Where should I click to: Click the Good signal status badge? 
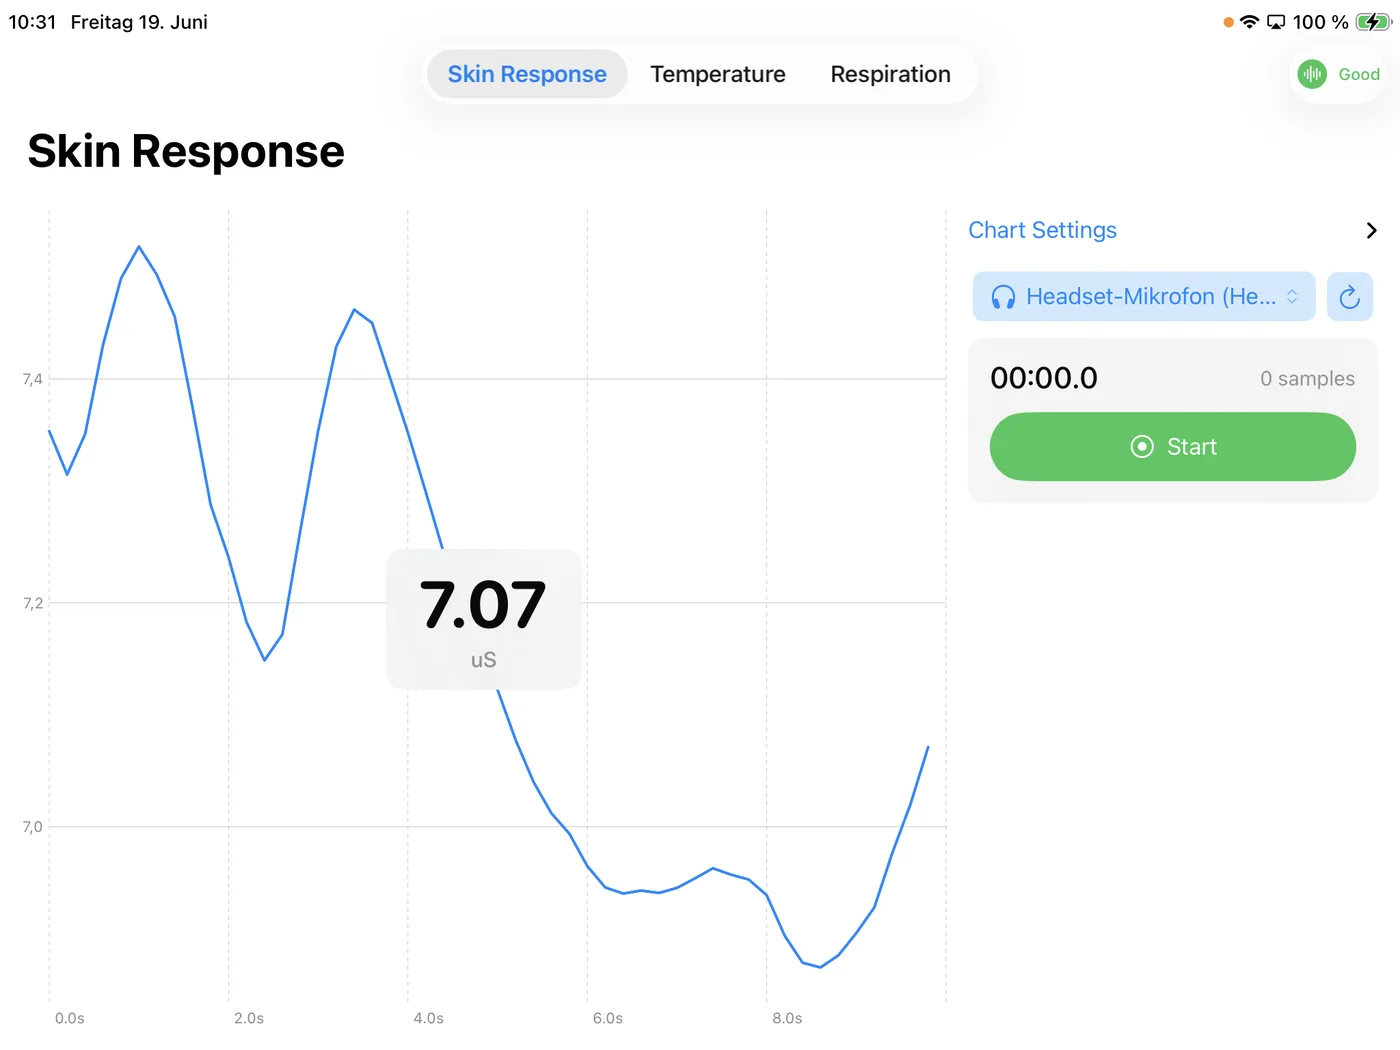click(x=1339, y=74)
